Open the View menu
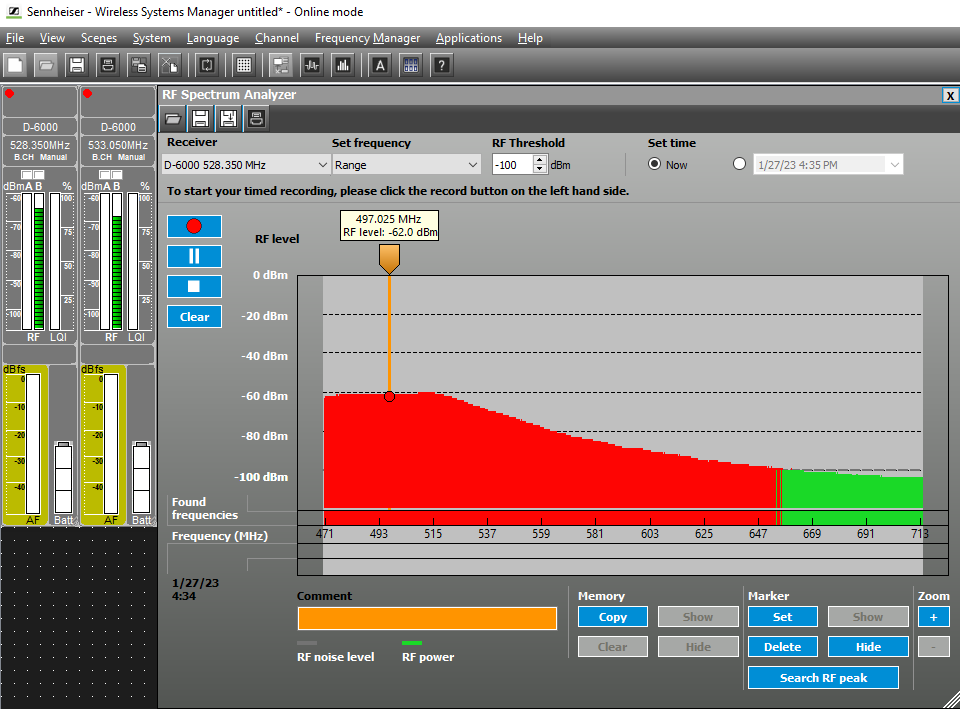This screenshot has width=960, height=709. [x=52, y=38]
